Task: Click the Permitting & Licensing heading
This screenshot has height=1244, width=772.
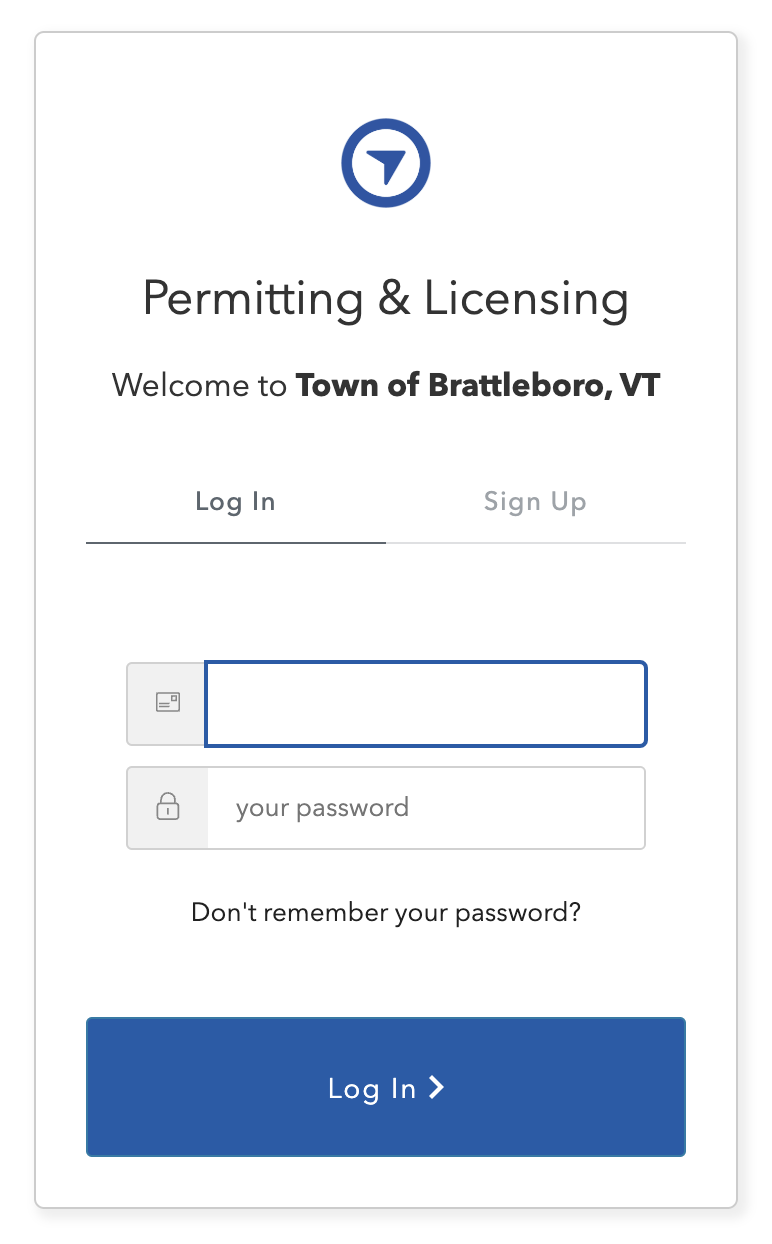Action: coord(386,298)
